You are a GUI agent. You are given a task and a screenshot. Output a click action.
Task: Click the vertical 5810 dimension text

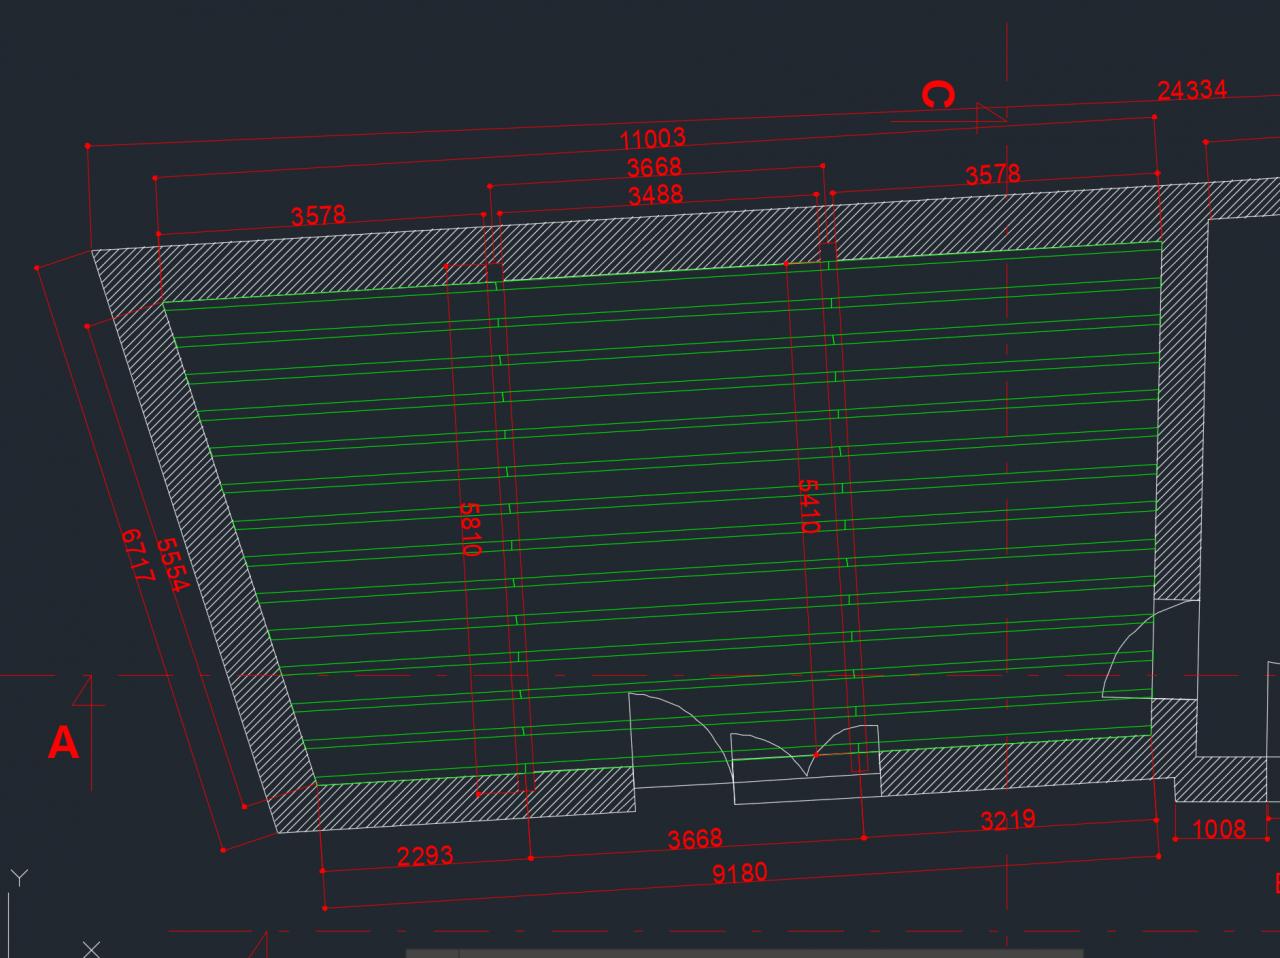470,528
